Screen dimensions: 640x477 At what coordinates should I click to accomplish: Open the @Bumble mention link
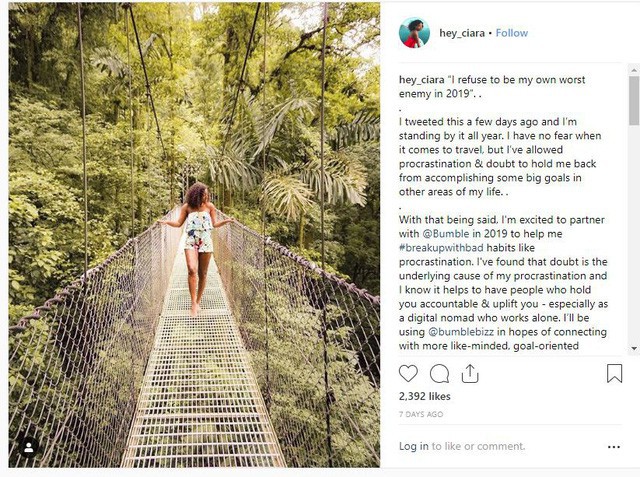(446, 234)
